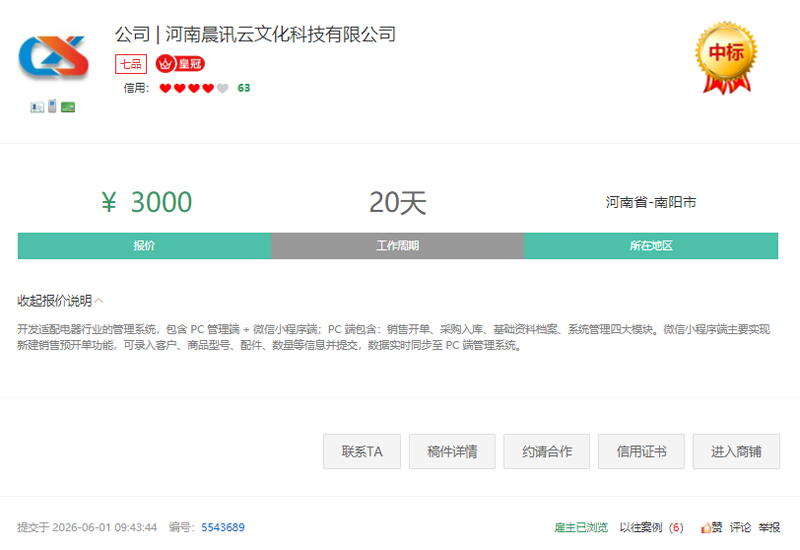Click the quote description paragraph
The height and width of the screenshot is (550, 800).
(x=393, y=337)
